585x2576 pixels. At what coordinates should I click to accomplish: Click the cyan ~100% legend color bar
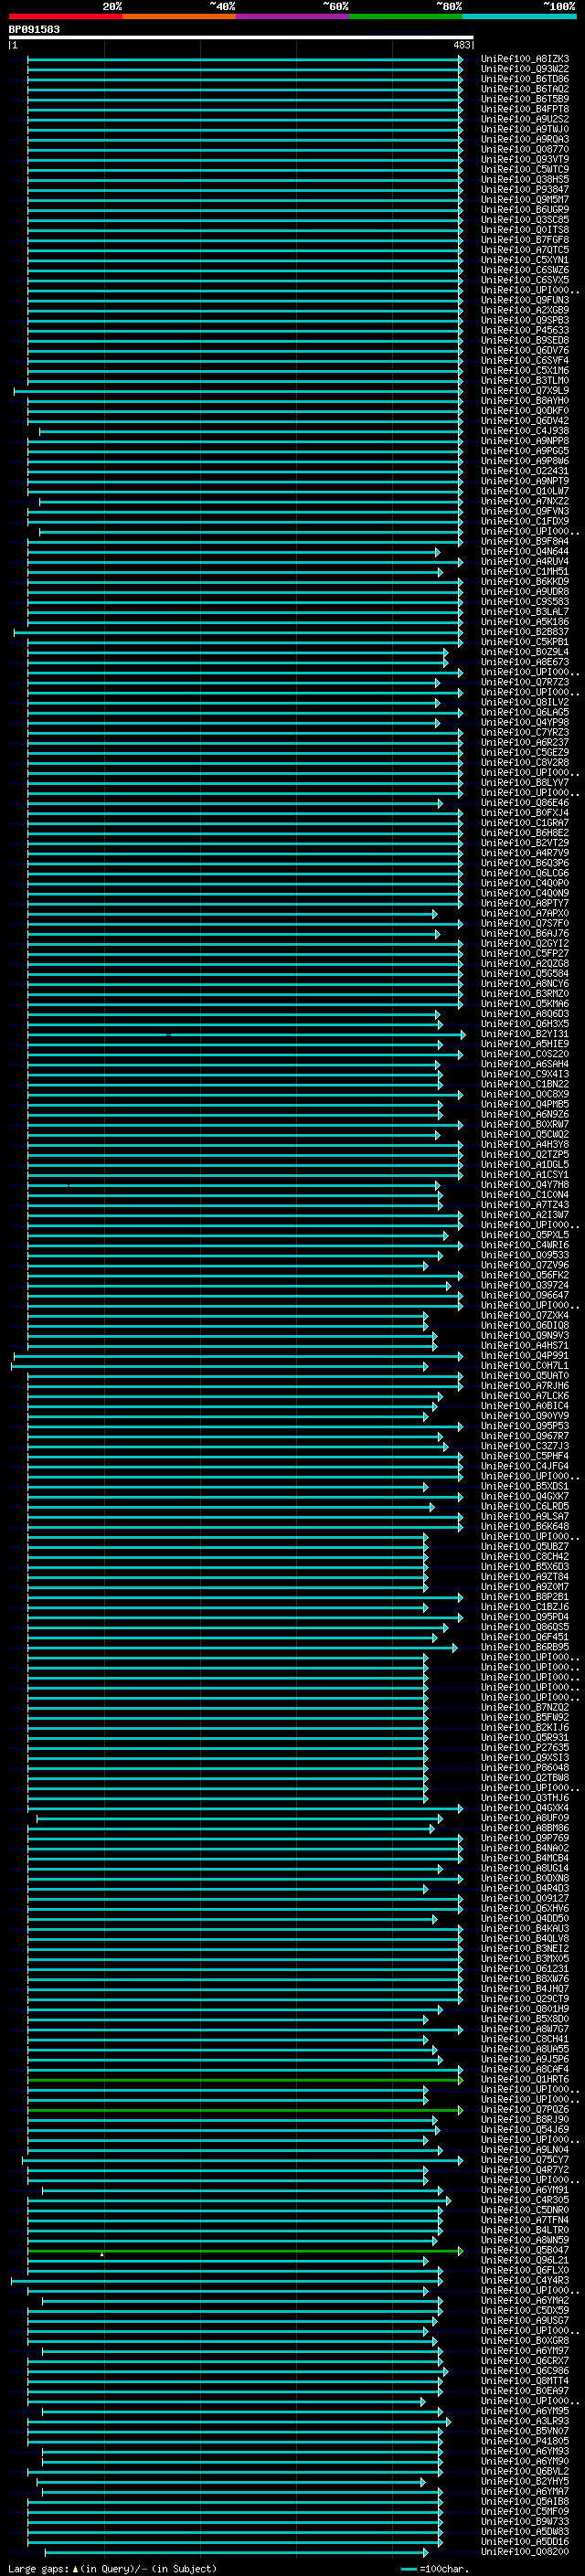point(519,17)
